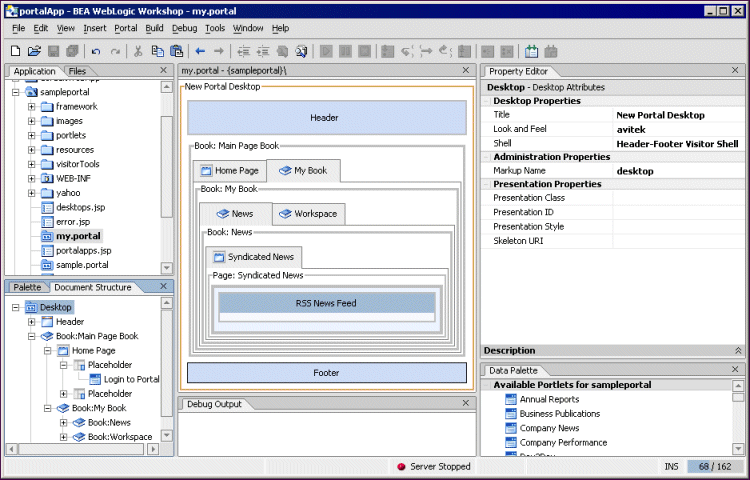Click the Start debug play icon
750x480 pixels.
pos(326,51)
